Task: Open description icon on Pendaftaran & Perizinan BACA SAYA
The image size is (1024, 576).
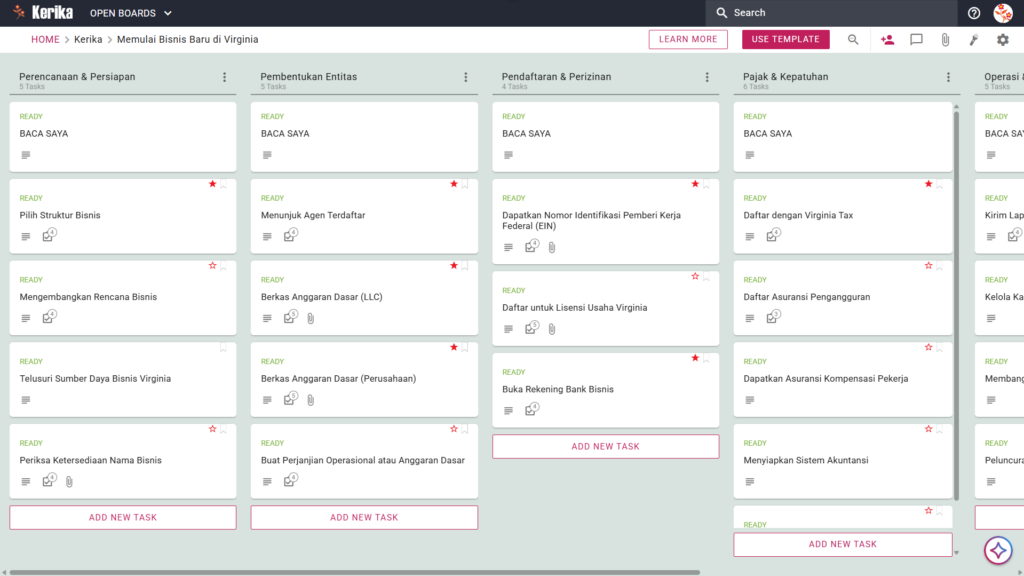Action: (508, 155)
